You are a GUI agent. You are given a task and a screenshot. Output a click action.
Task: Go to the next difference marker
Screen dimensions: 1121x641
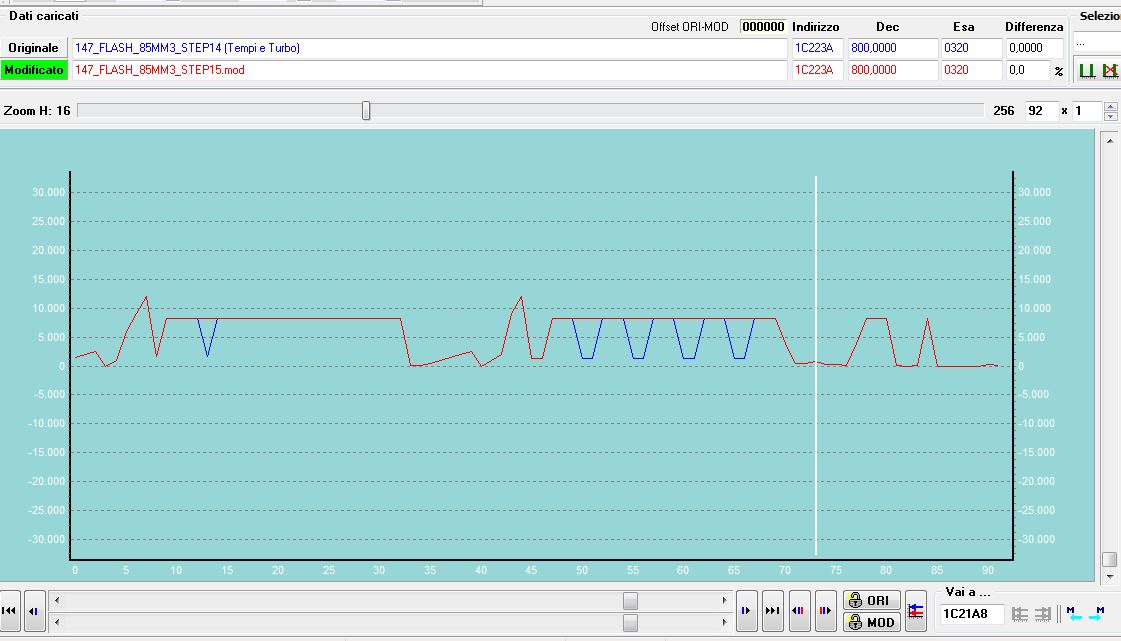click(x=825, y=611)
